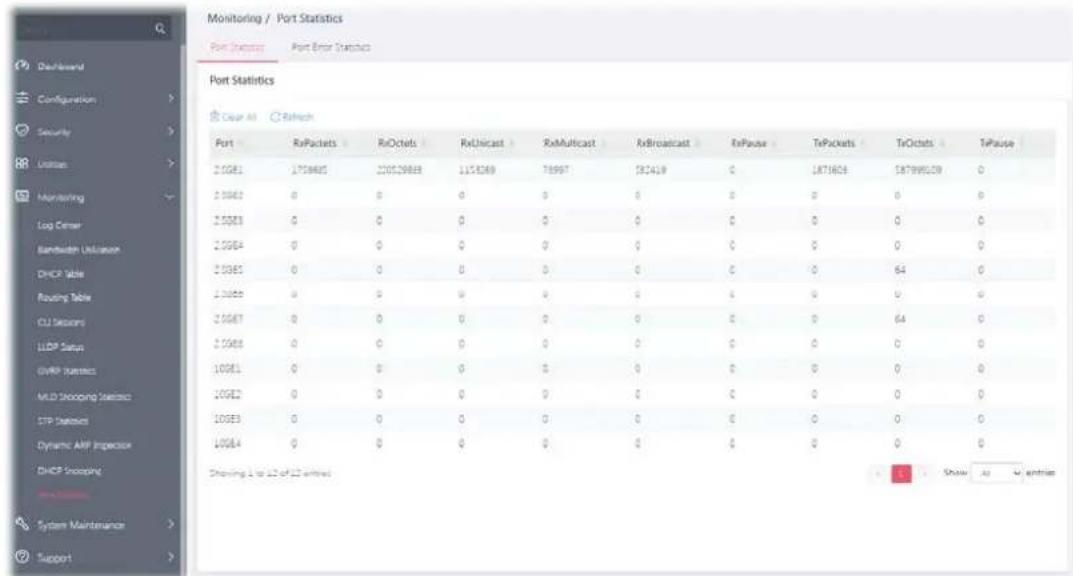Sort table by RxPause column
1073x576 pixels.
coord(753,143)
